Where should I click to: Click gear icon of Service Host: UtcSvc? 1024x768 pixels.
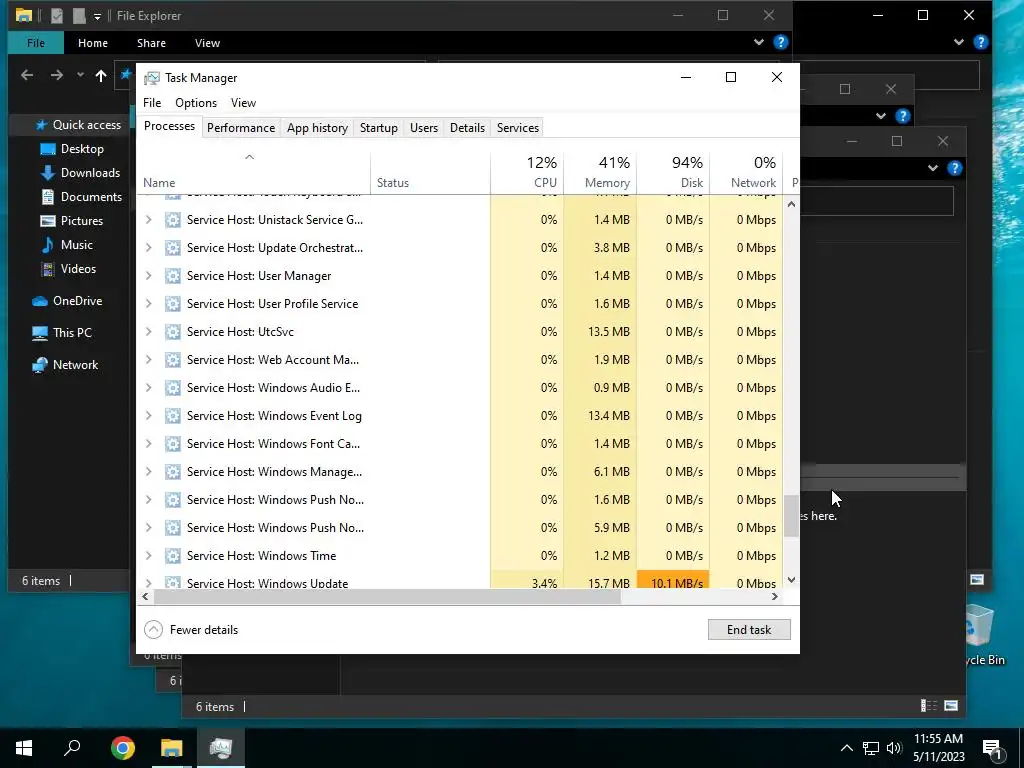[x=172, y=332]
